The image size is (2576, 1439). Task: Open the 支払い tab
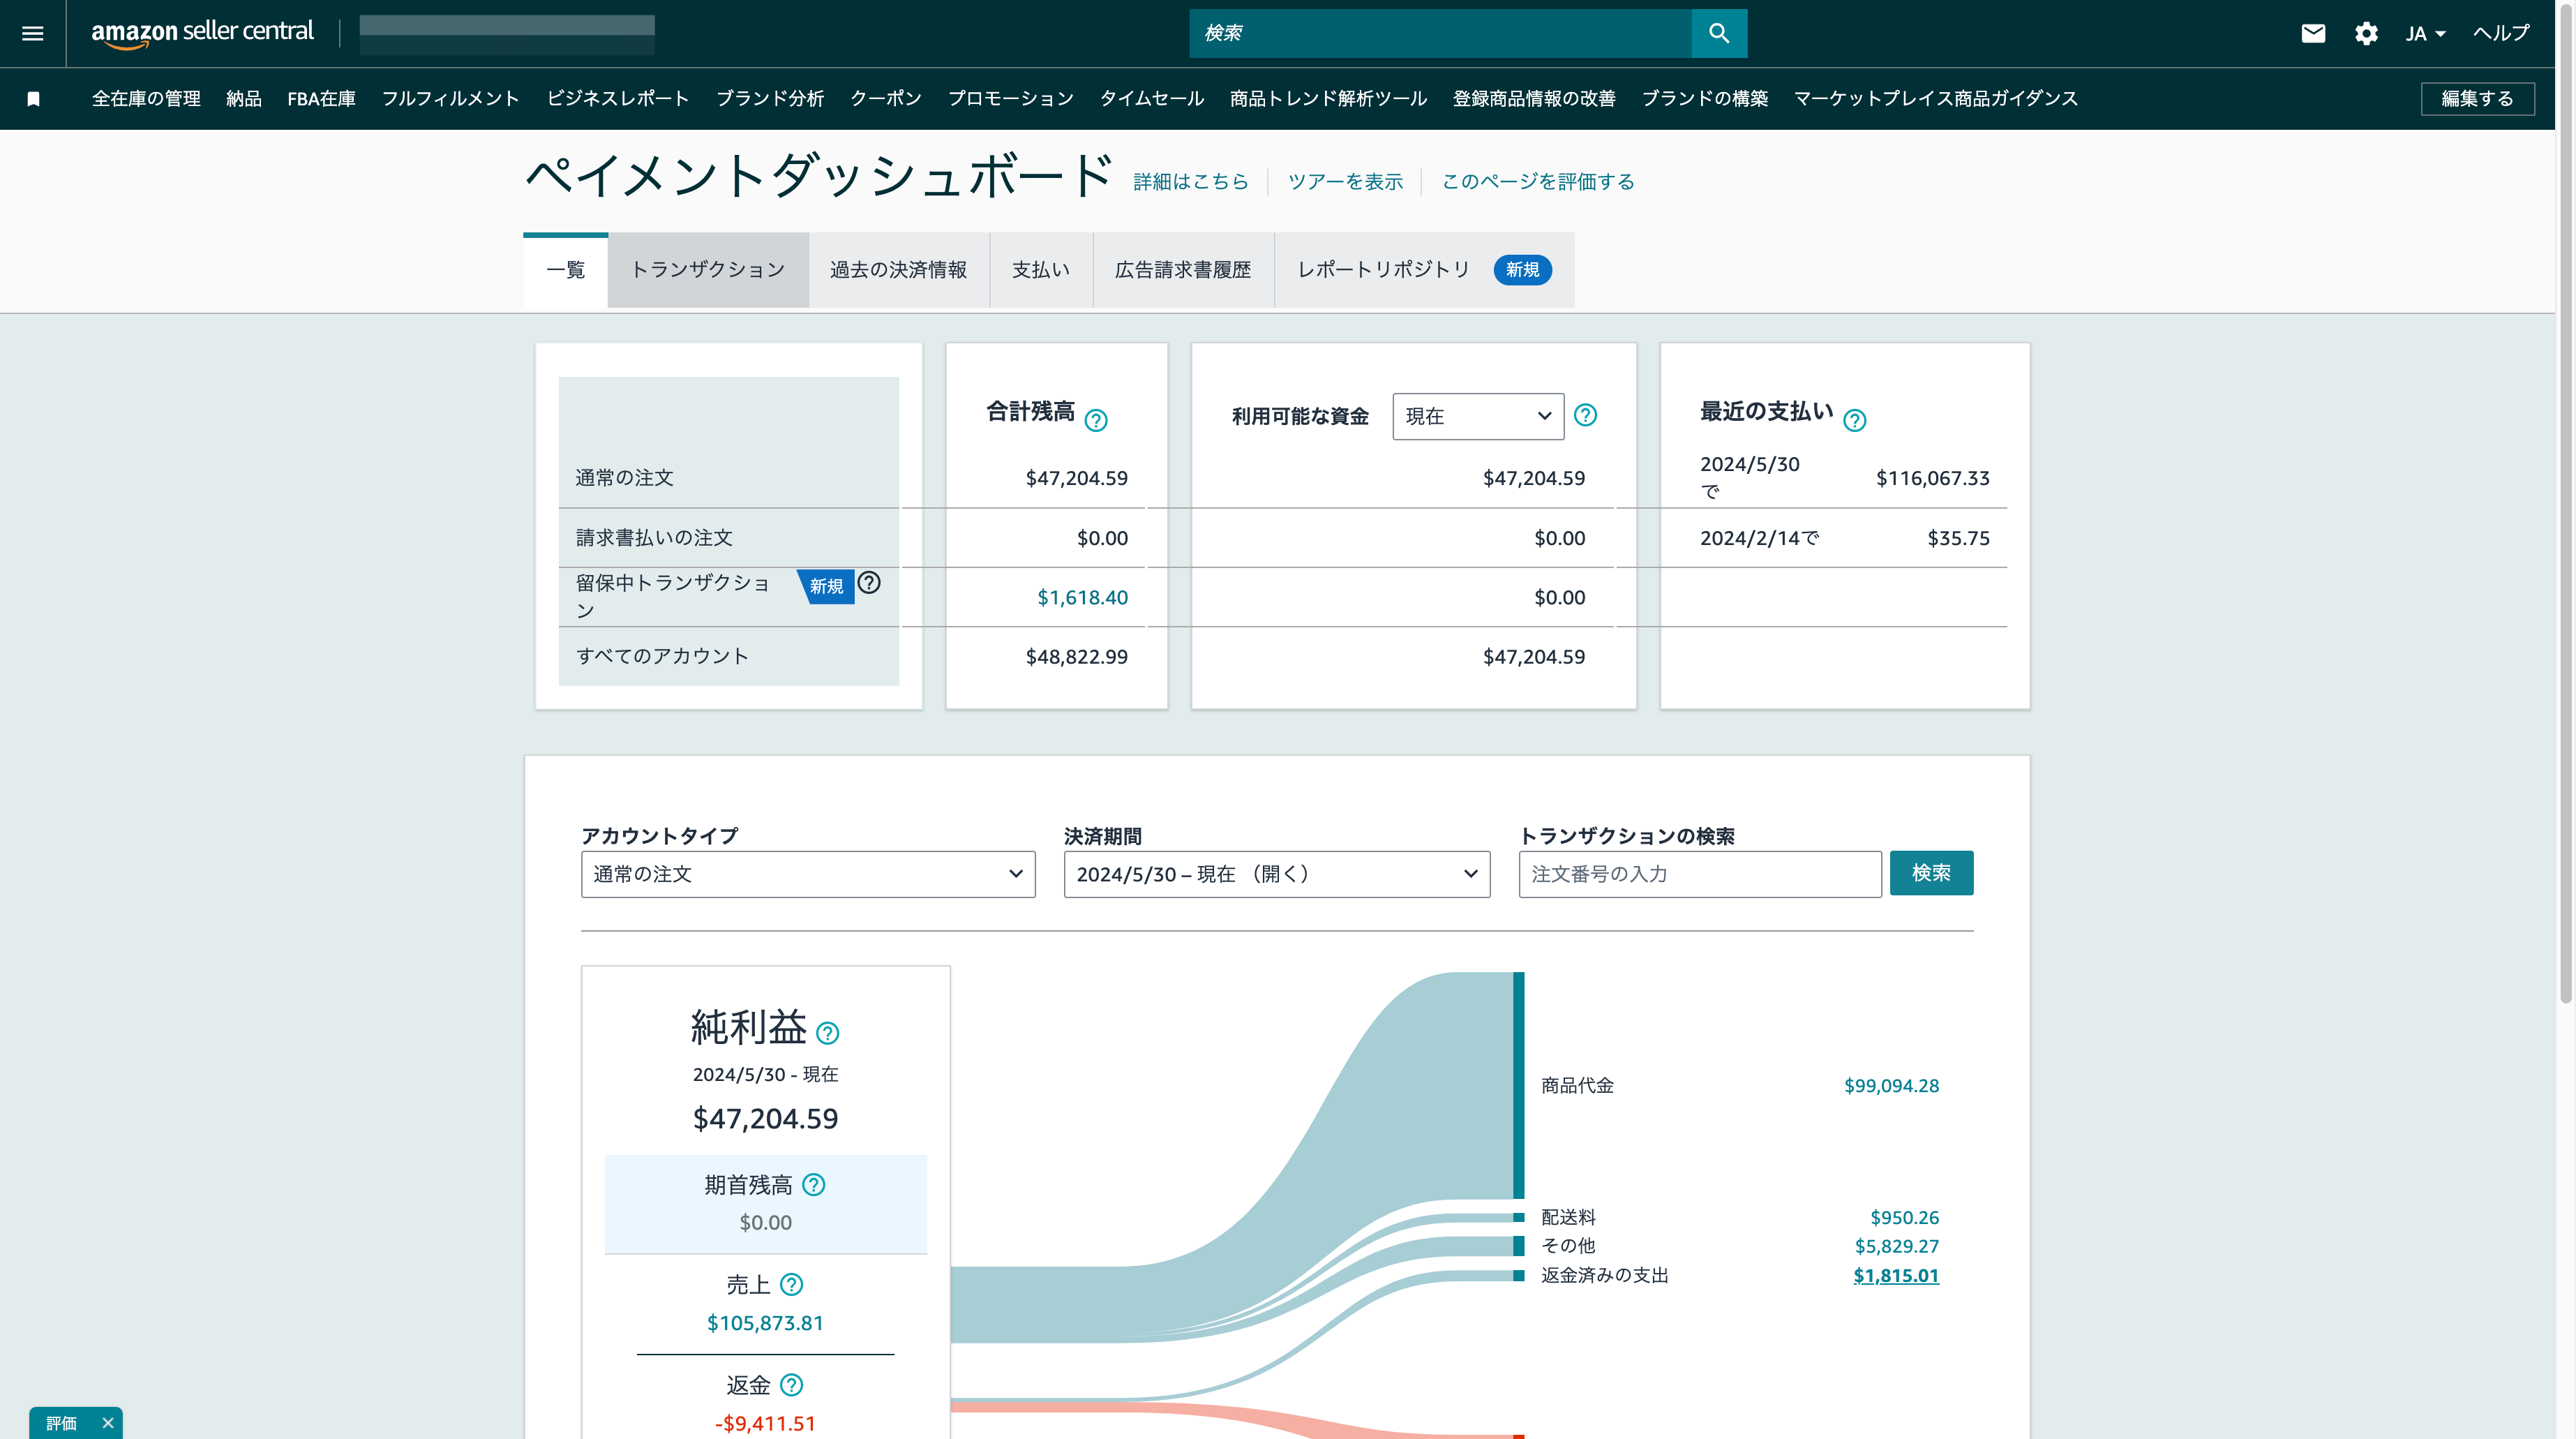[x=1040, y=270]
